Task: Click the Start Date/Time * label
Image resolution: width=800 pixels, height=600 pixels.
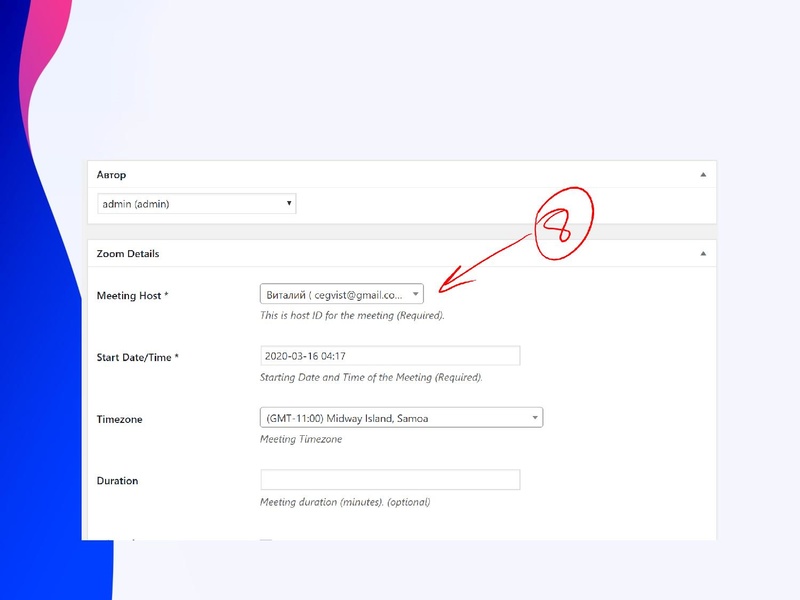Action: [137, 357]
